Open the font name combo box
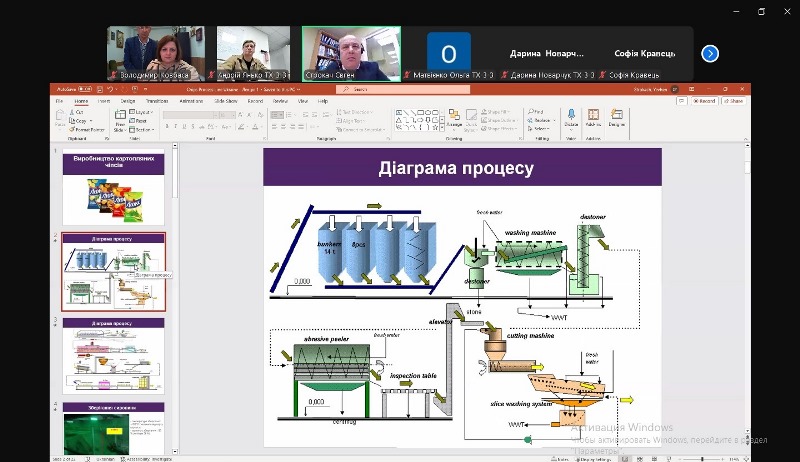 (x=191, y=115)
